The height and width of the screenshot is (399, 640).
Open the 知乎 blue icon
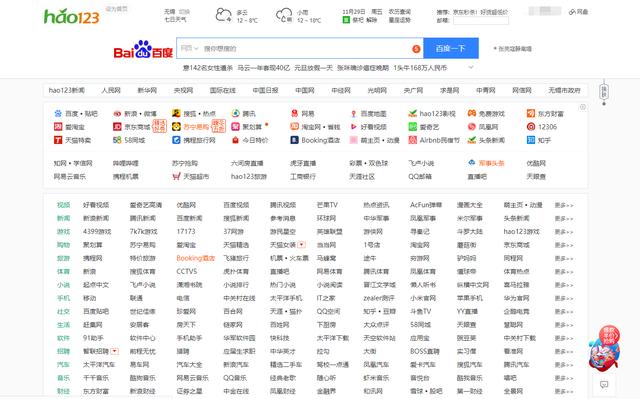531,140
